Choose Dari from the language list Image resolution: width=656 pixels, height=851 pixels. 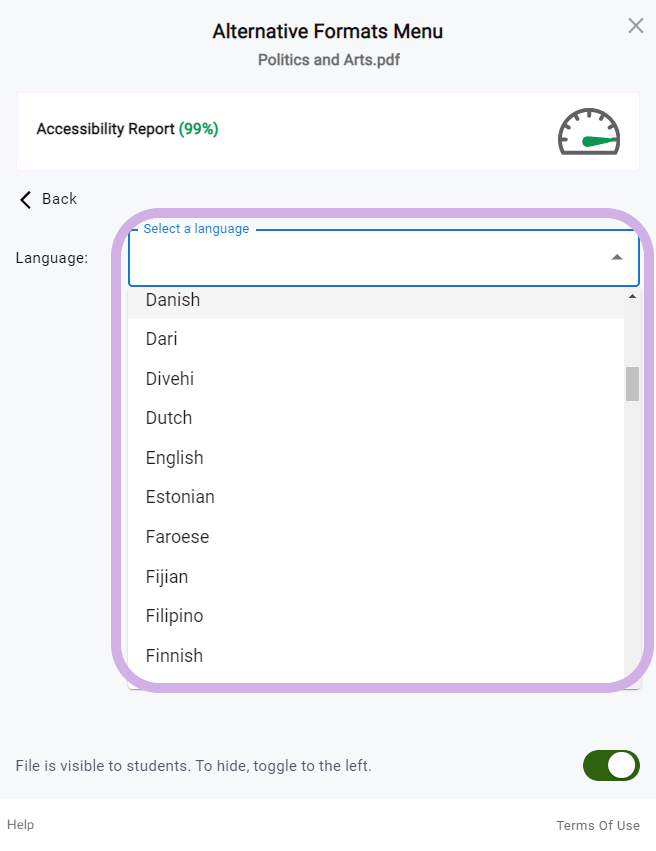click(x=376, y=339)
